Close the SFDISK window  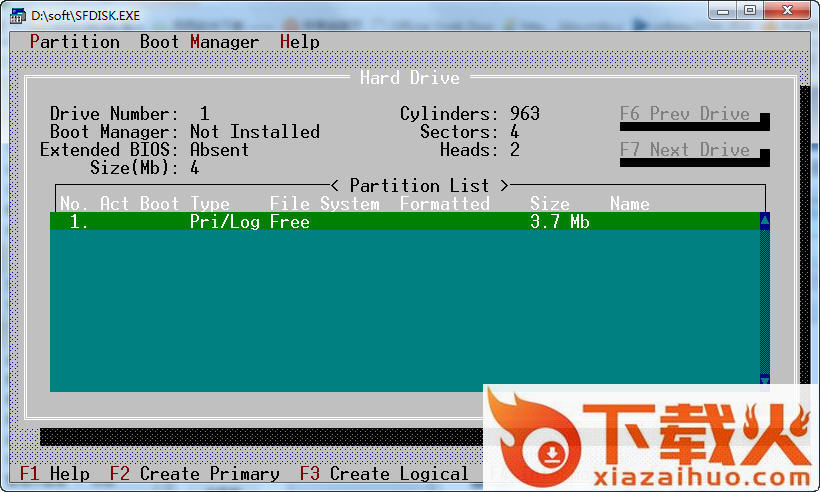789,10
